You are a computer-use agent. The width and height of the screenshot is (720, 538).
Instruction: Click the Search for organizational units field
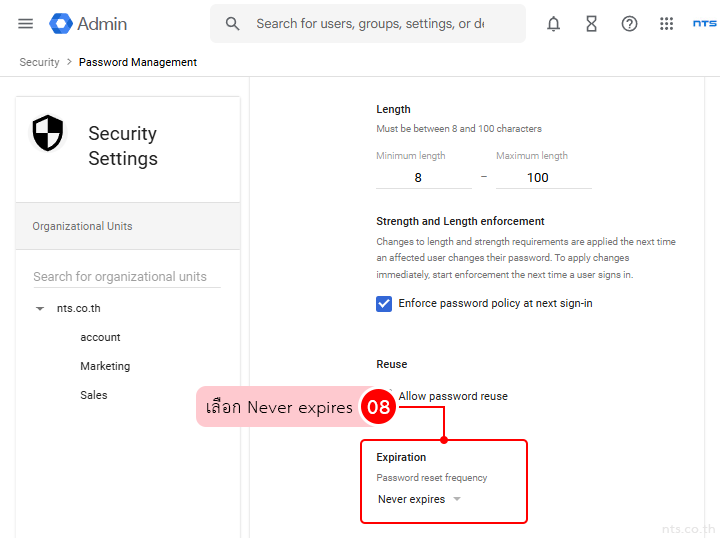126,277
